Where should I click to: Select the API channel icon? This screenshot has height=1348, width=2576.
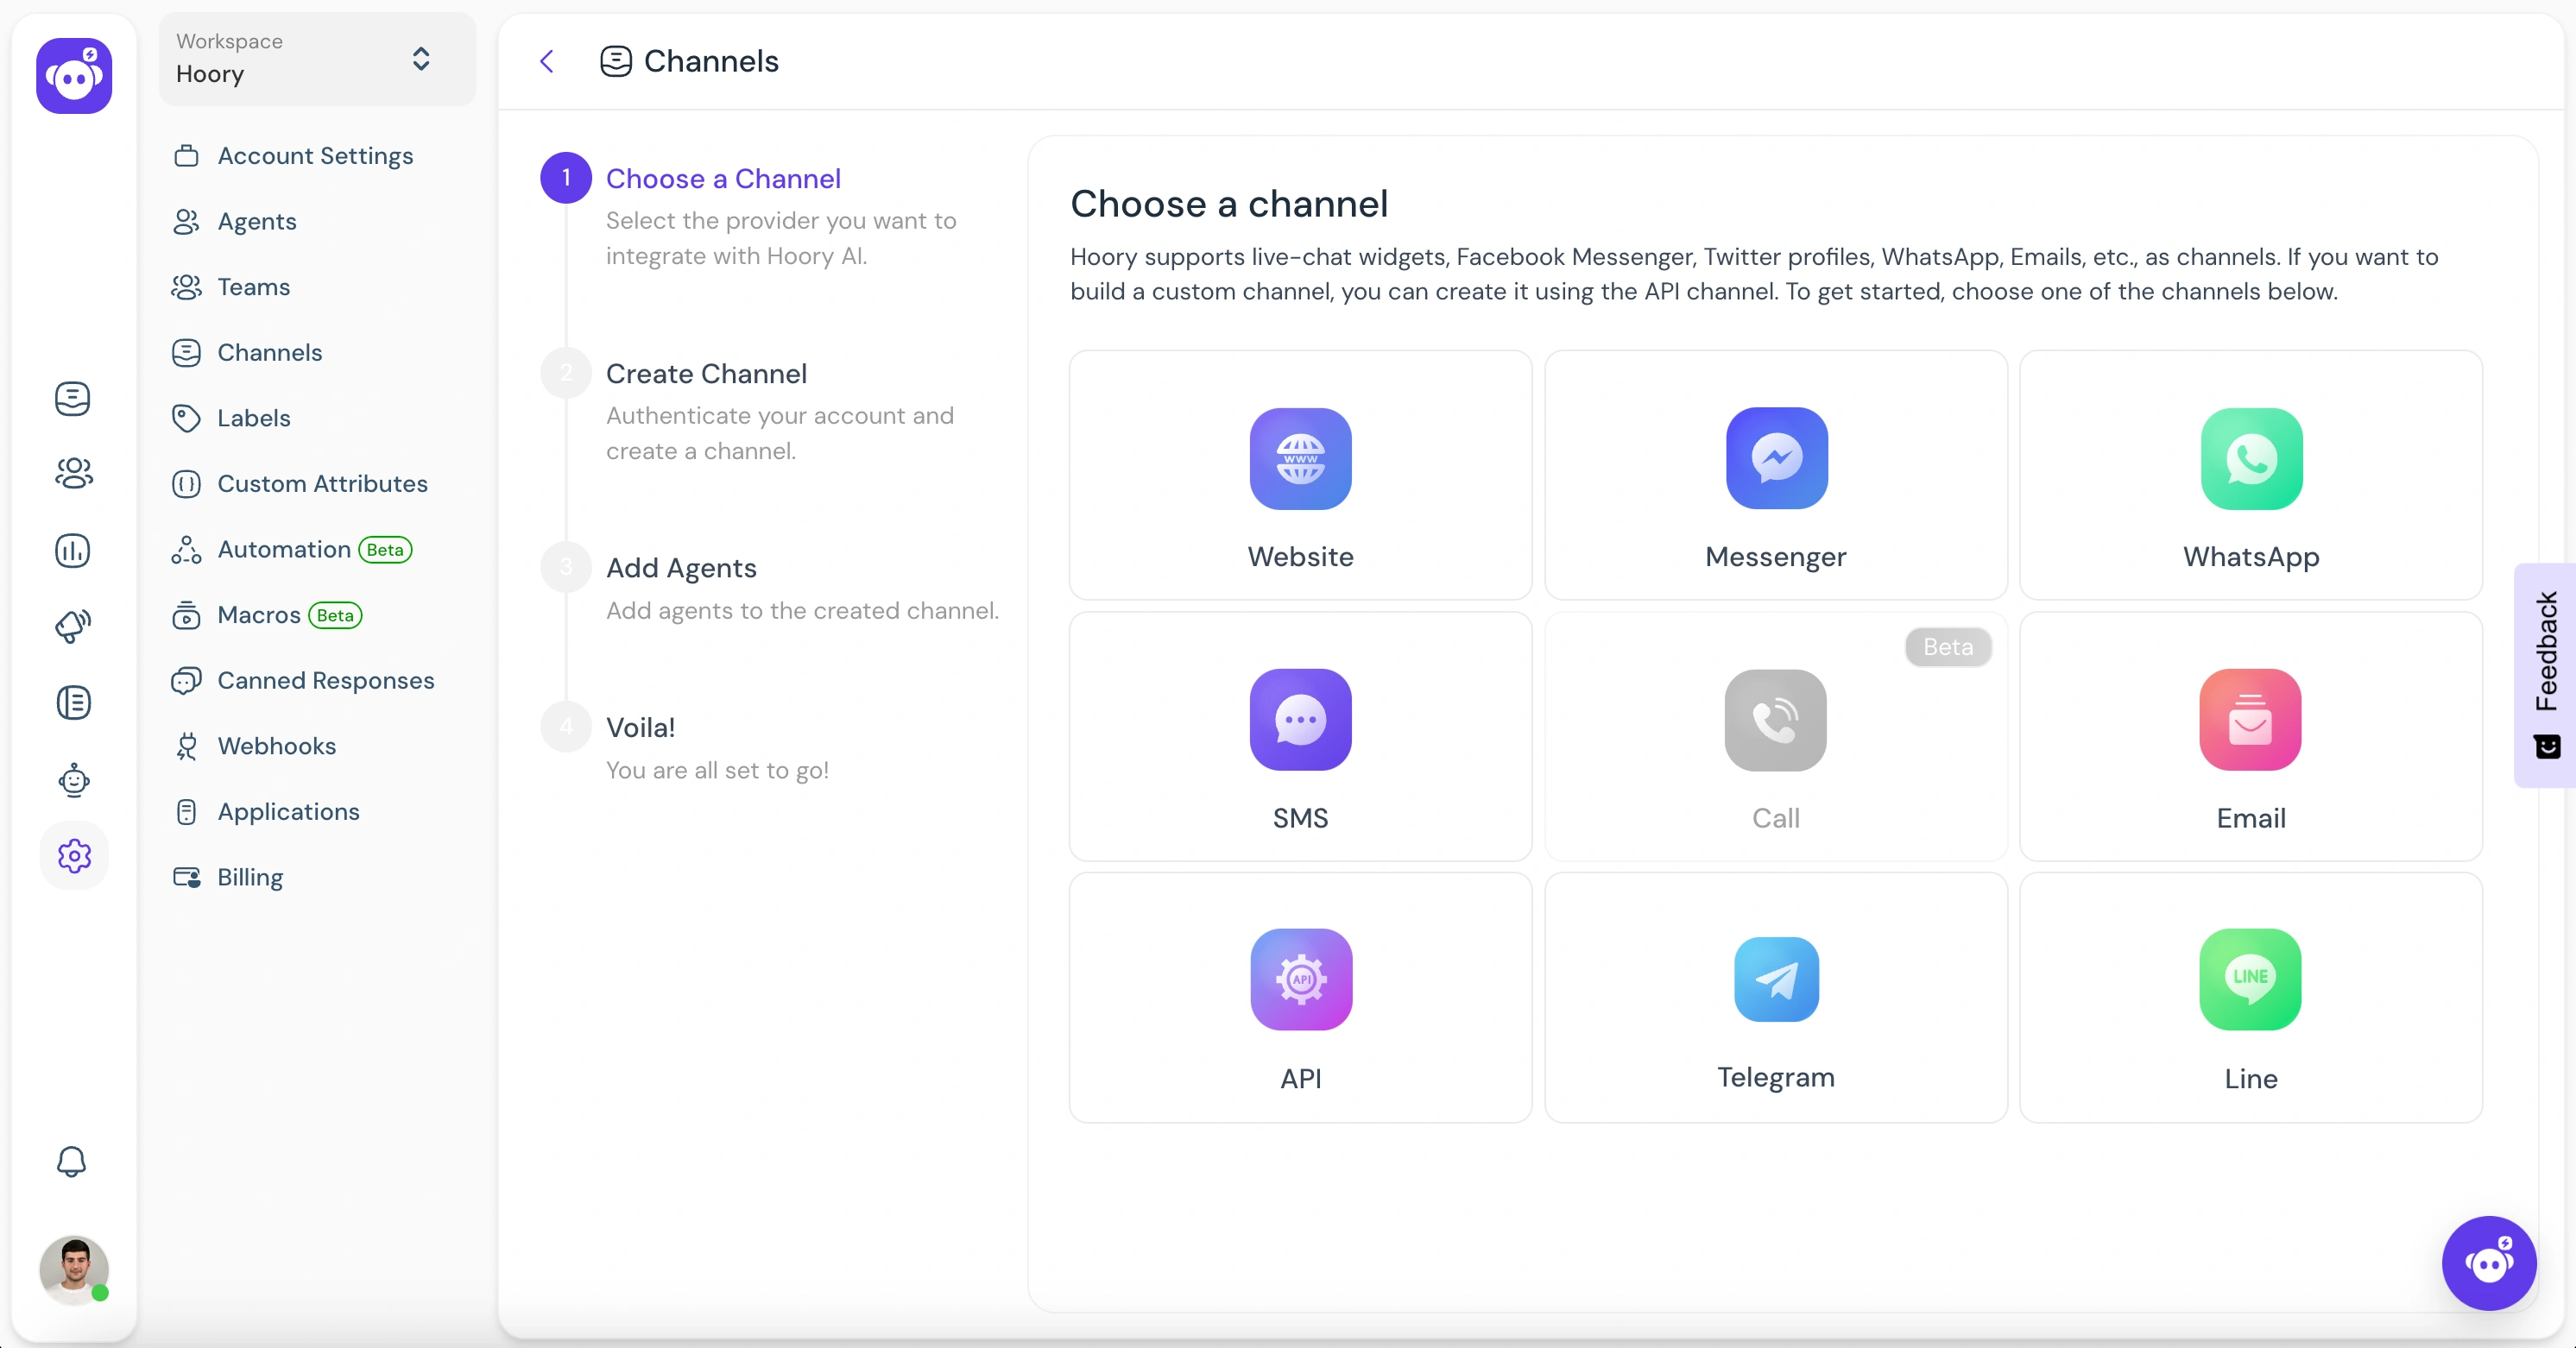coord(1300,978)
